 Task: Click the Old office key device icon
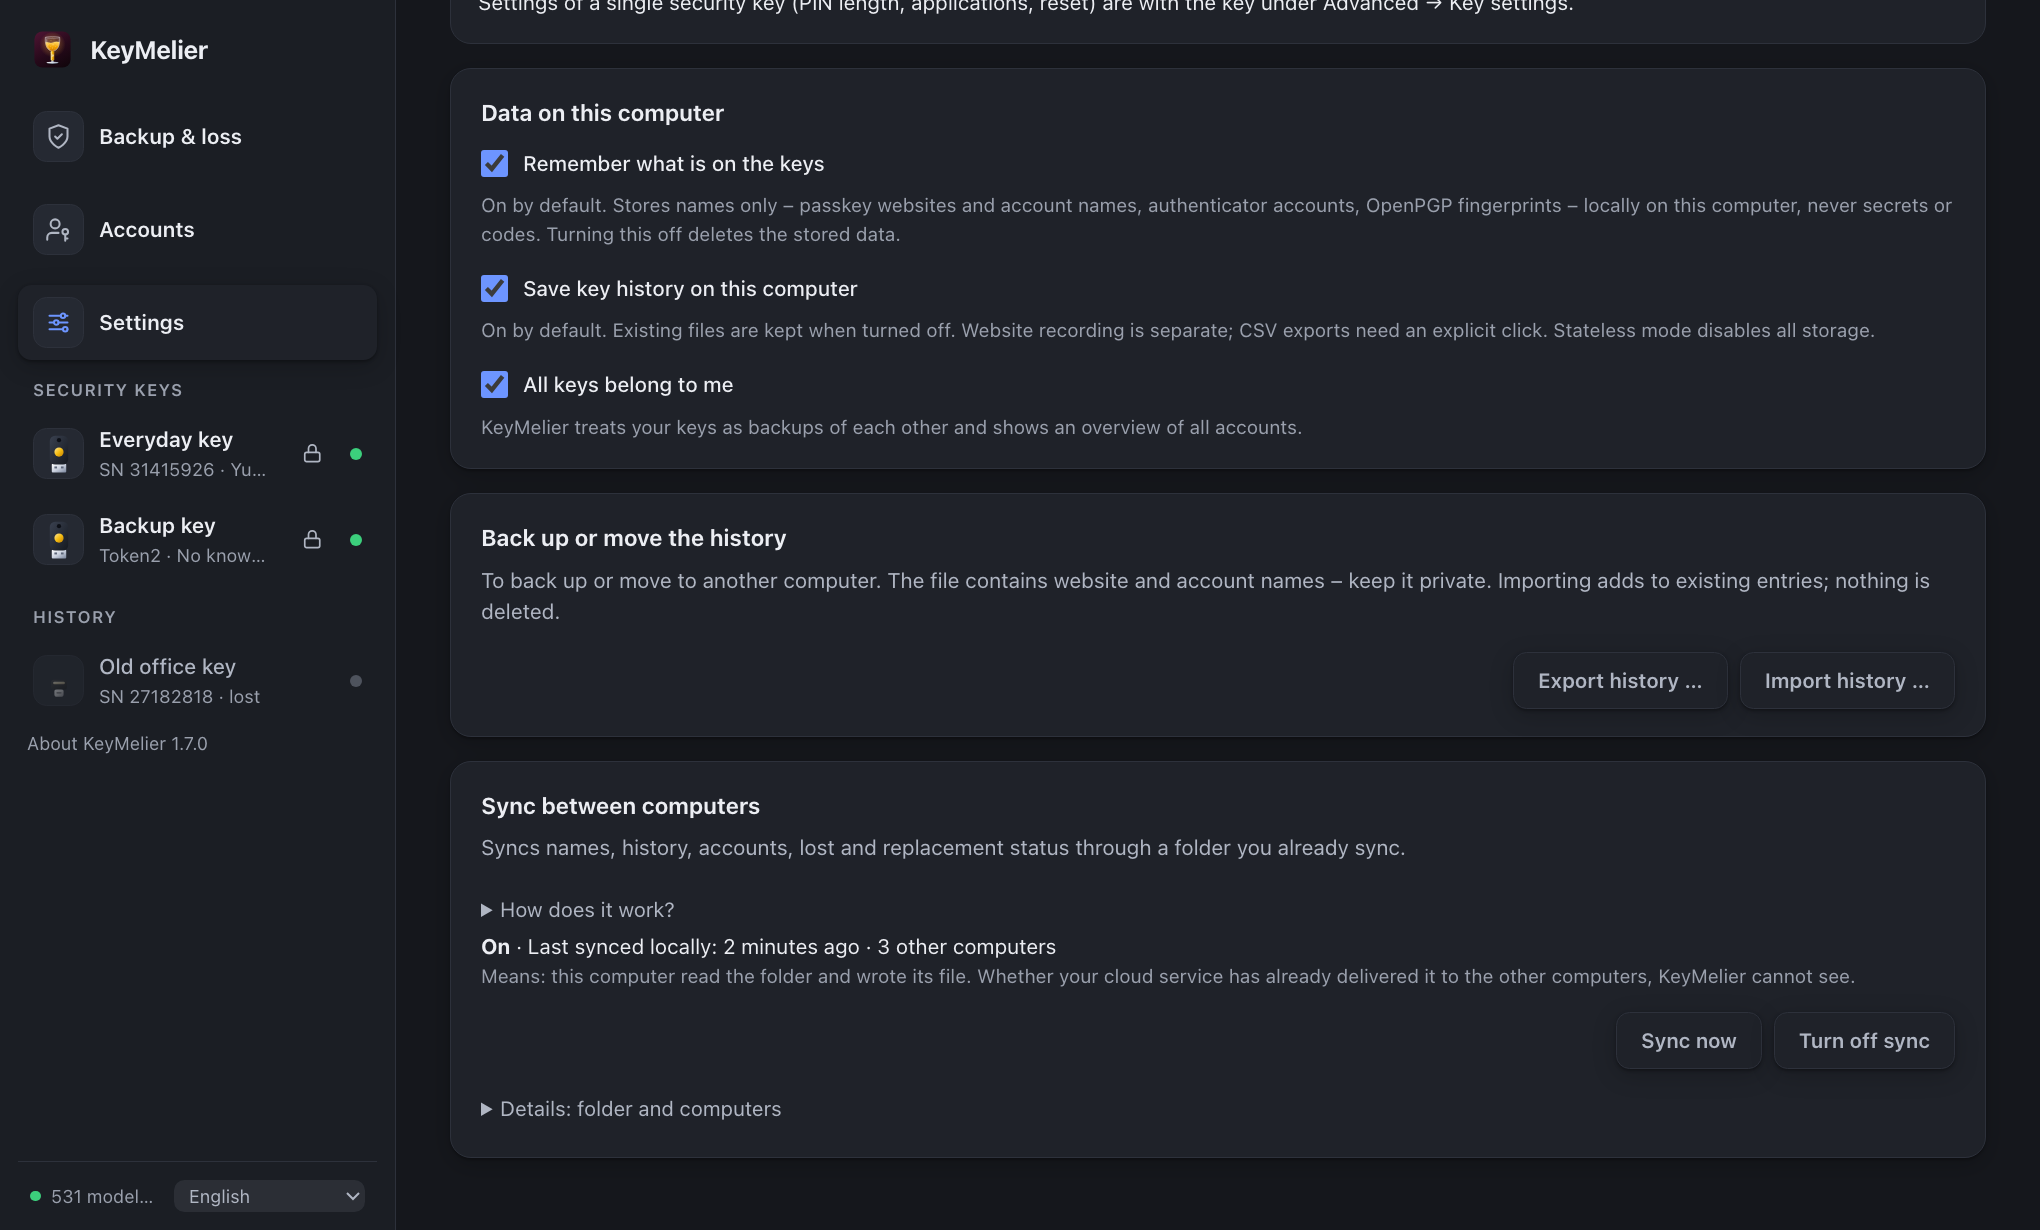pyautogui.click(x=58, y=681)
